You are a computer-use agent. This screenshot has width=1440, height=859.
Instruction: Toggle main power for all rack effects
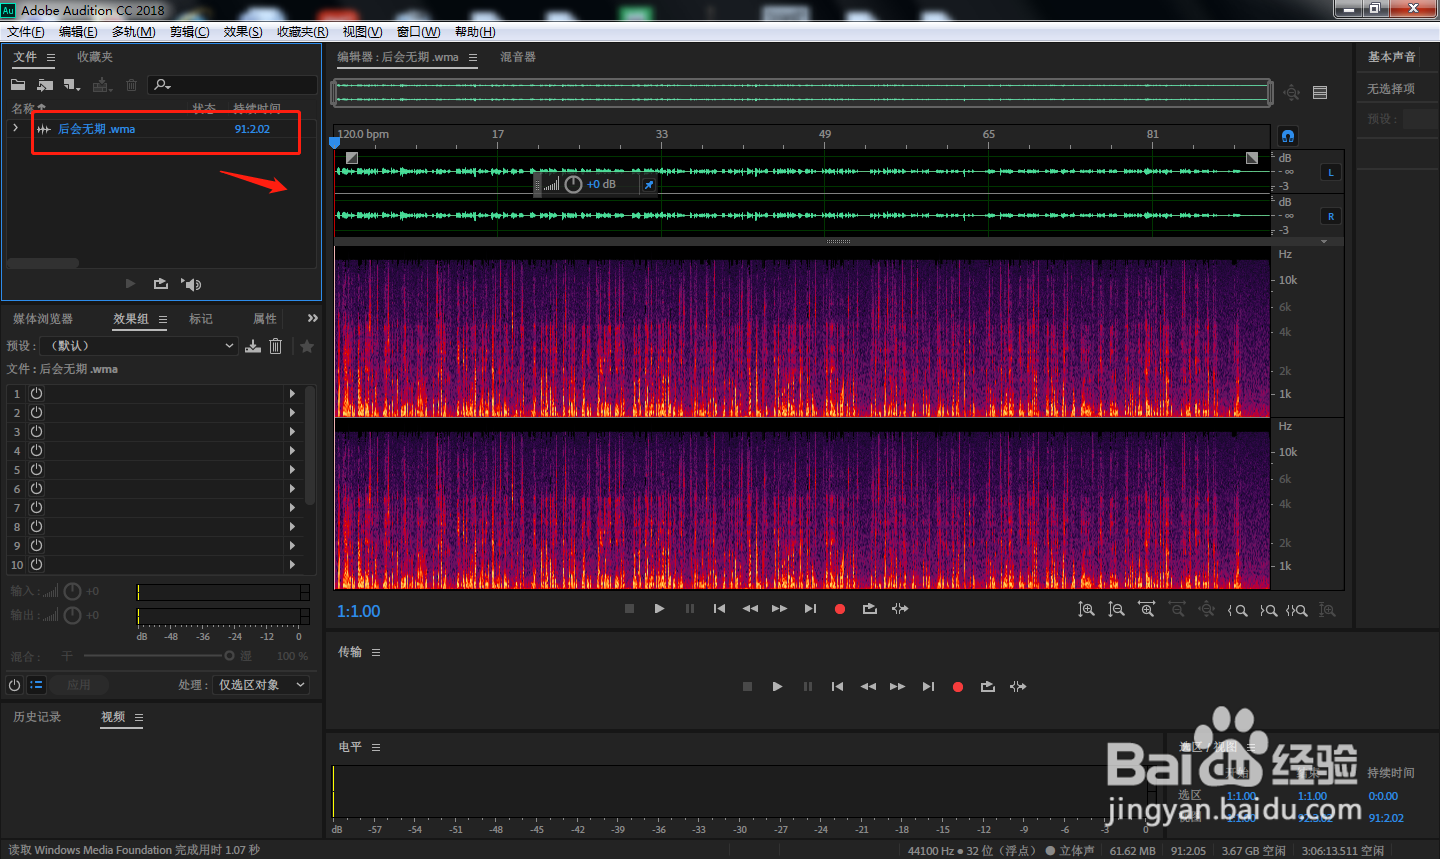(14, 685)
